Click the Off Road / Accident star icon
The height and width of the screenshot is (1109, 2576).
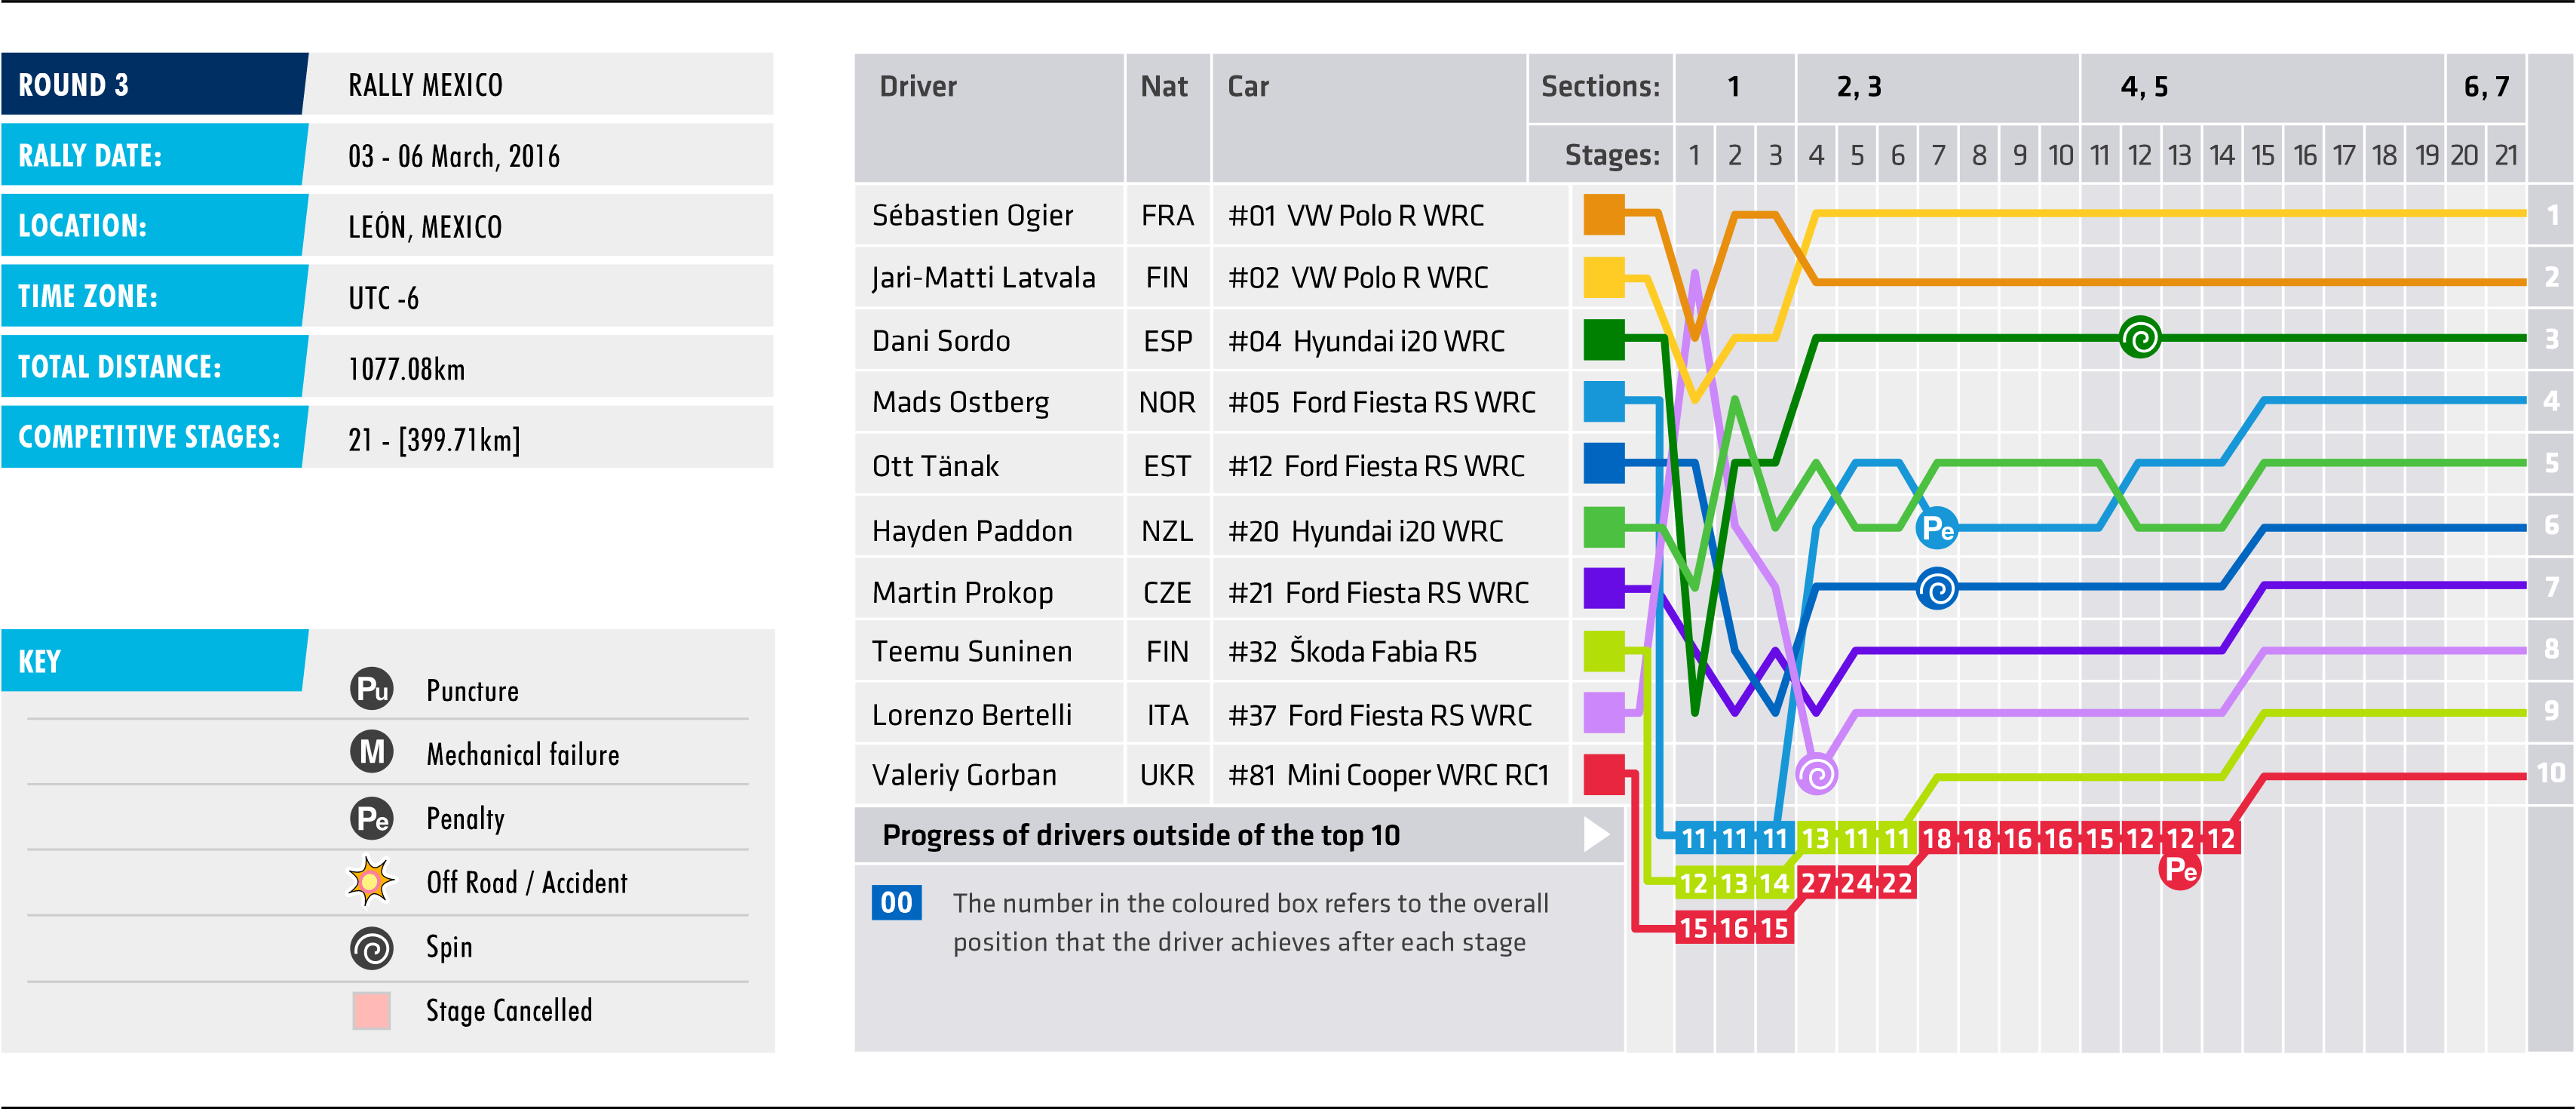point(371,882)
